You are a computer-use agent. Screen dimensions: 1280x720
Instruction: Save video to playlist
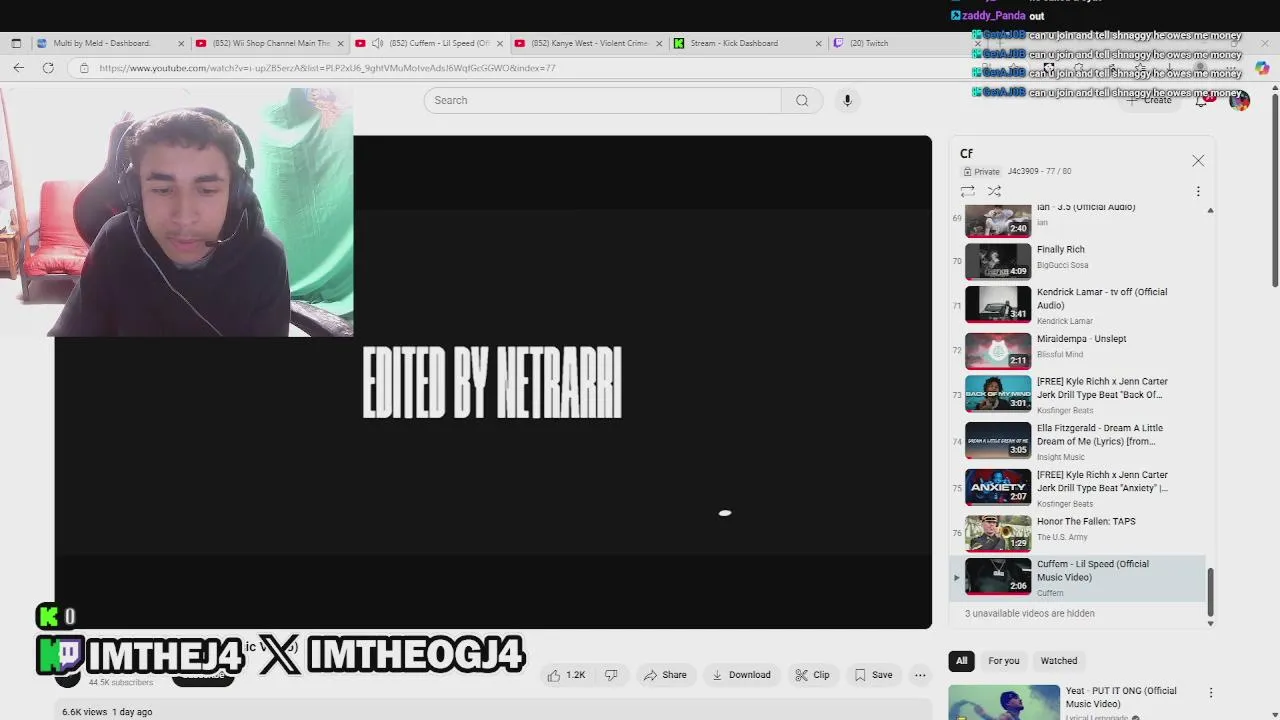(x=873, y=675)
